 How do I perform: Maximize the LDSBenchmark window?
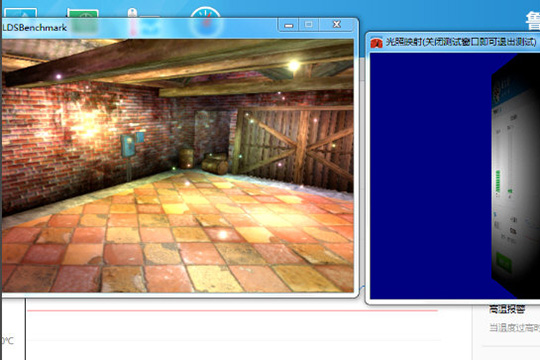click(309, 24)
